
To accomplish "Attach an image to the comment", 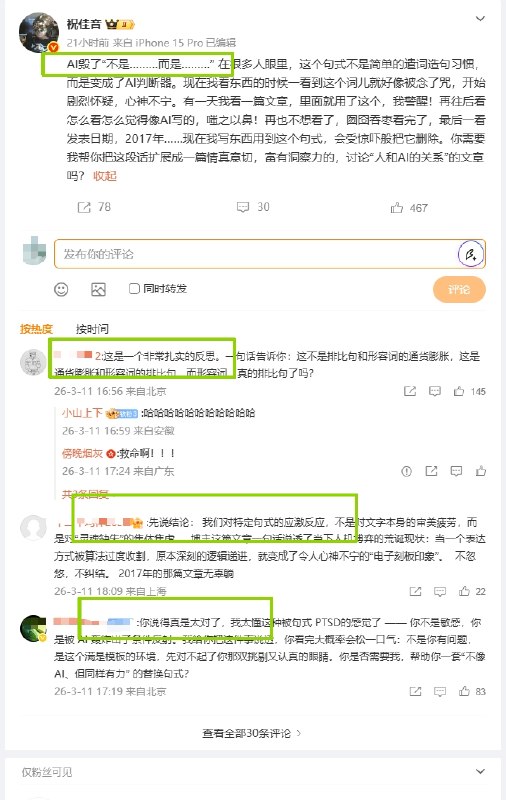I will coord(98,289).
